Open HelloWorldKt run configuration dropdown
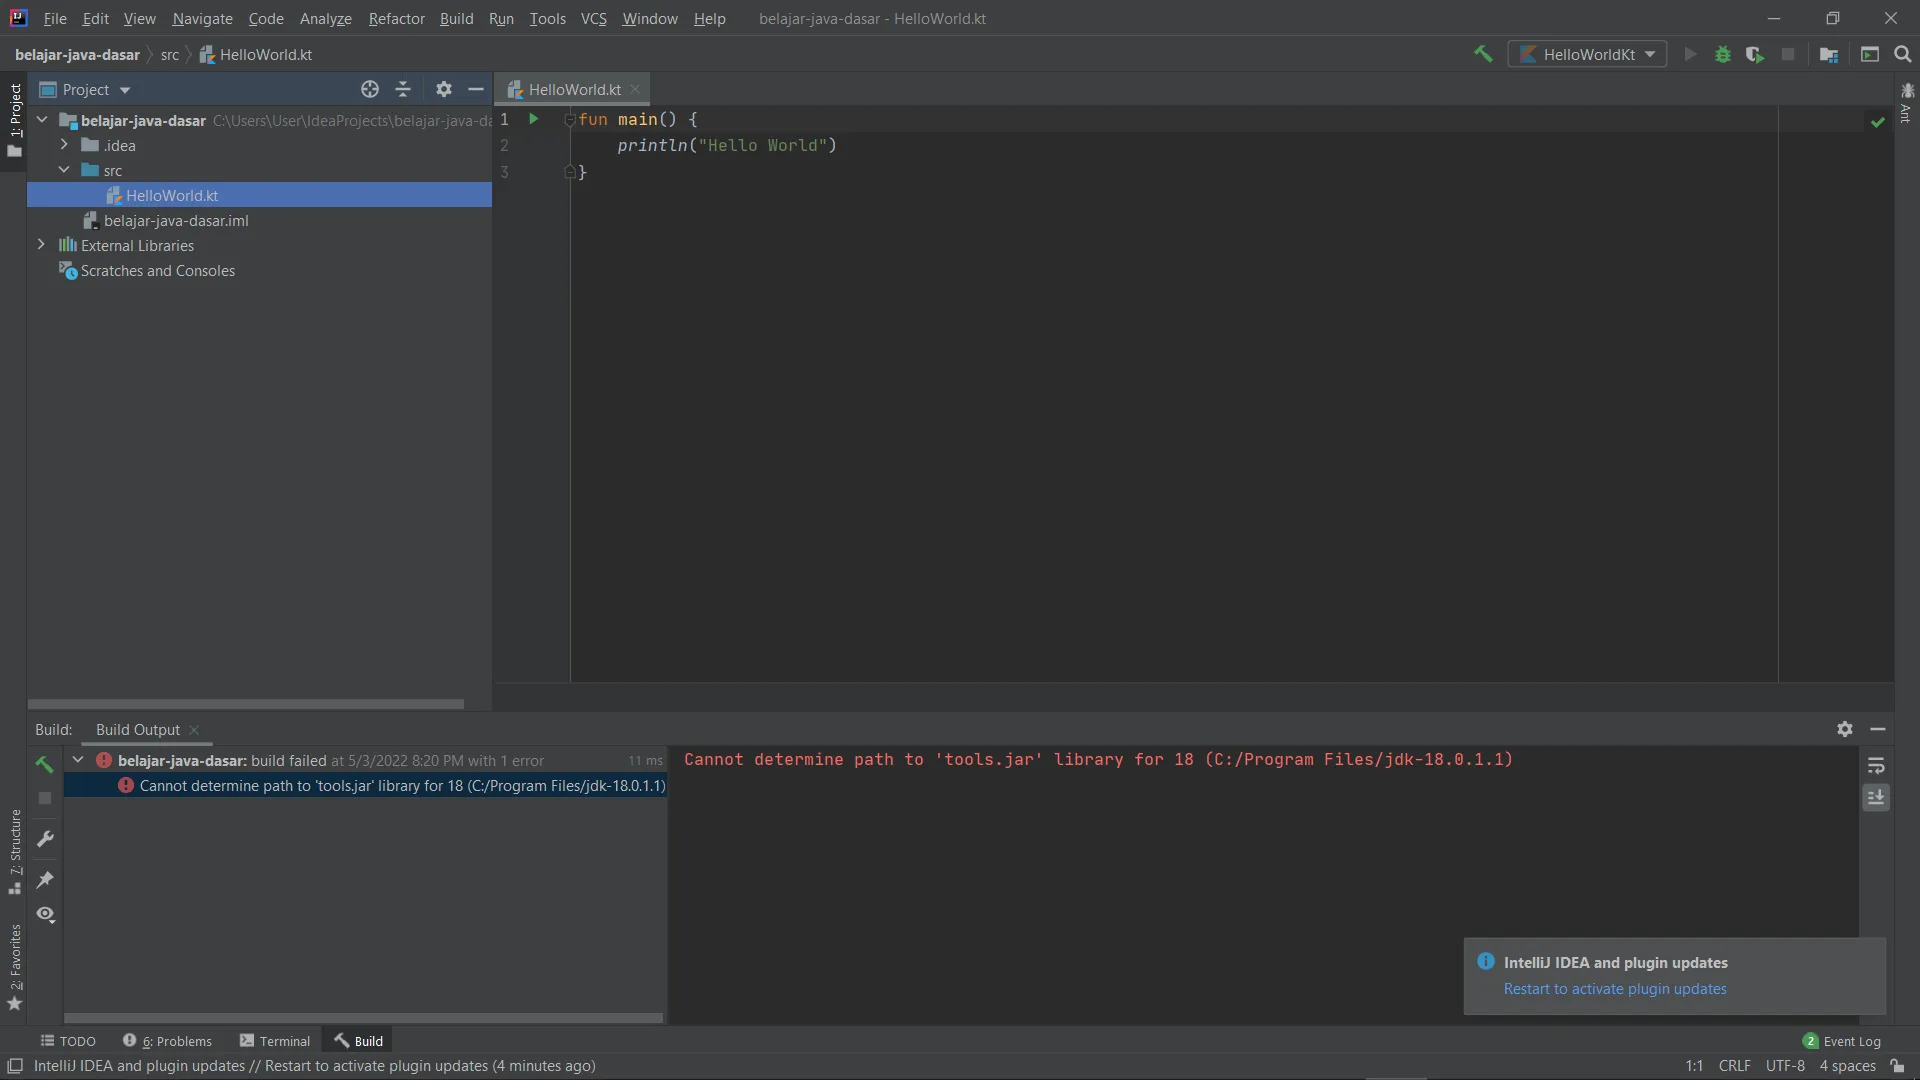Image resolution: width=1920 pixels, height=1080 pixels. (x=1587, y=54)
